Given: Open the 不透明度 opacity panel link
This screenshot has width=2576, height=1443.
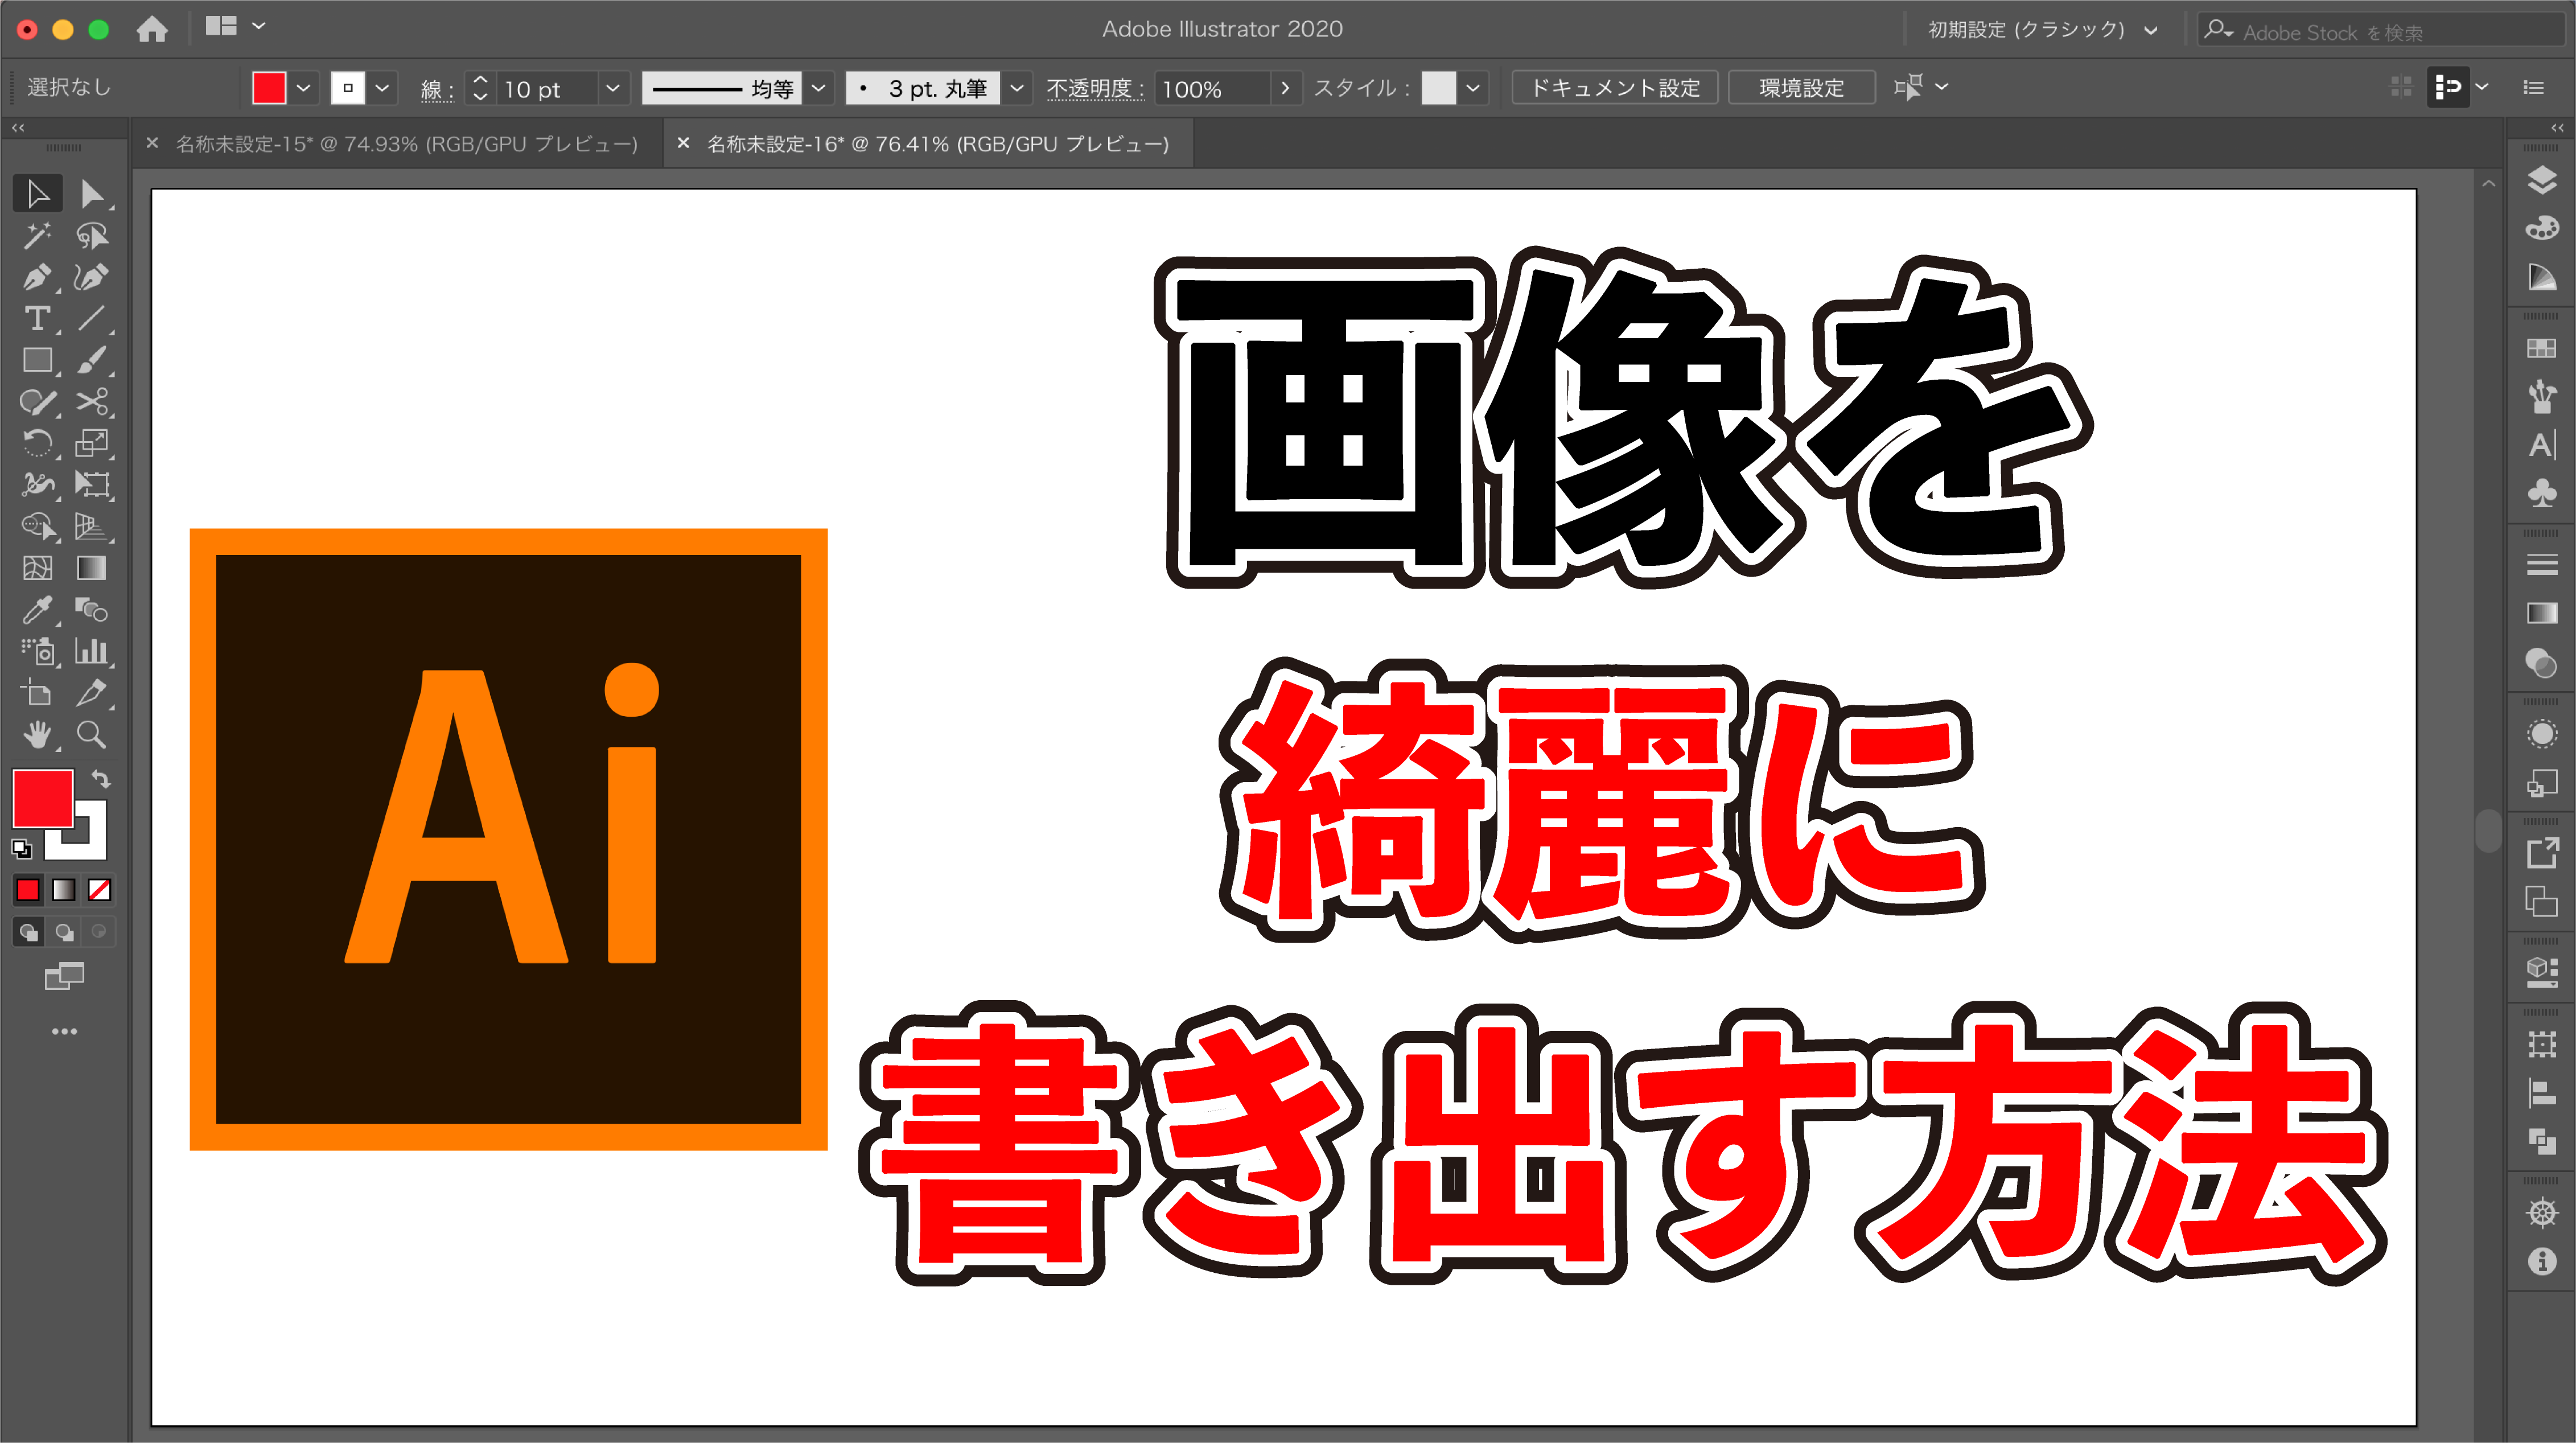Looking at the screenshot, I should pyautogui.click(x=1094, y=89).
